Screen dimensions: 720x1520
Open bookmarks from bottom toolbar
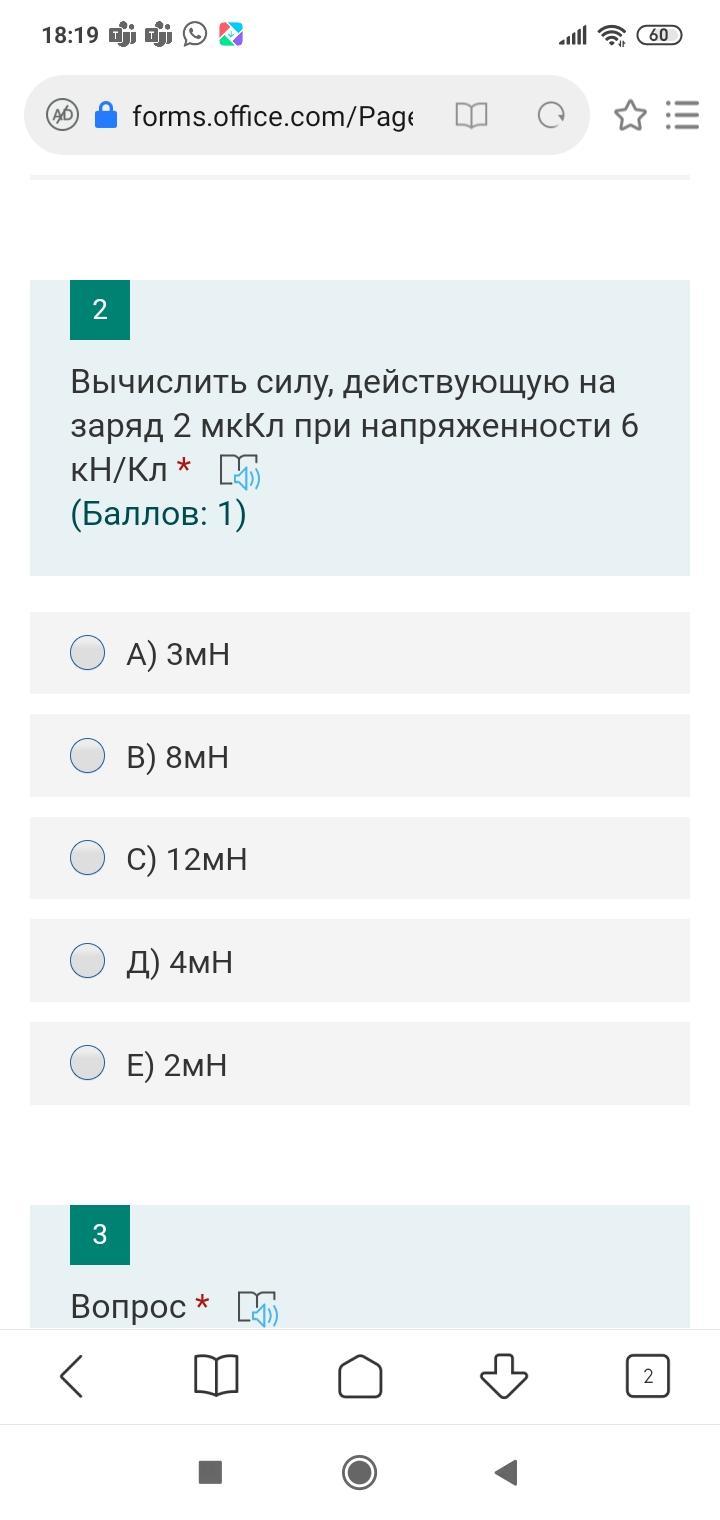coord(216,1377)
